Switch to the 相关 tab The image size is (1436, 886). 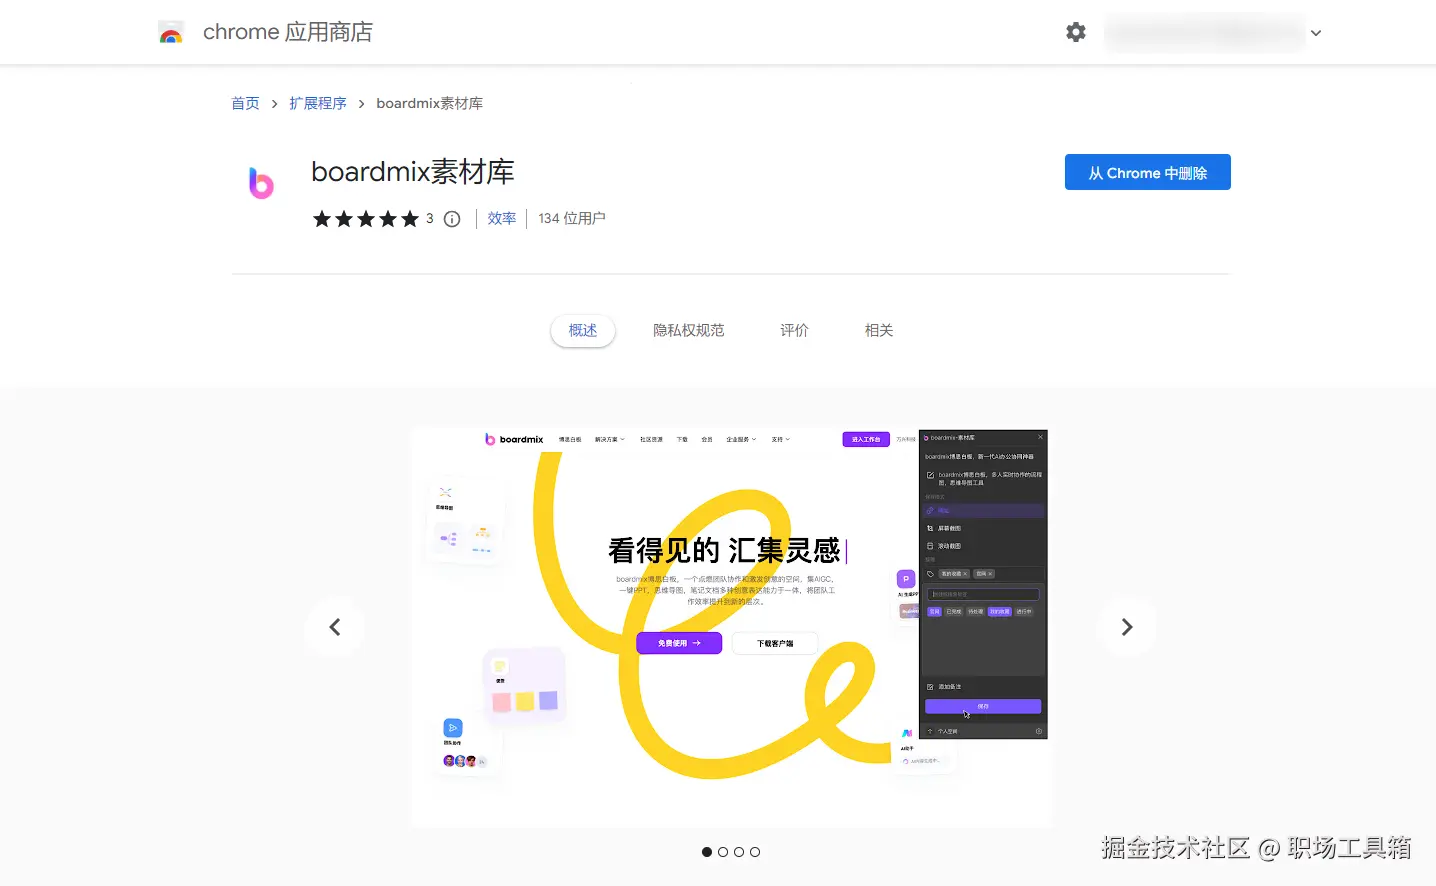click(x=879, y=330)
